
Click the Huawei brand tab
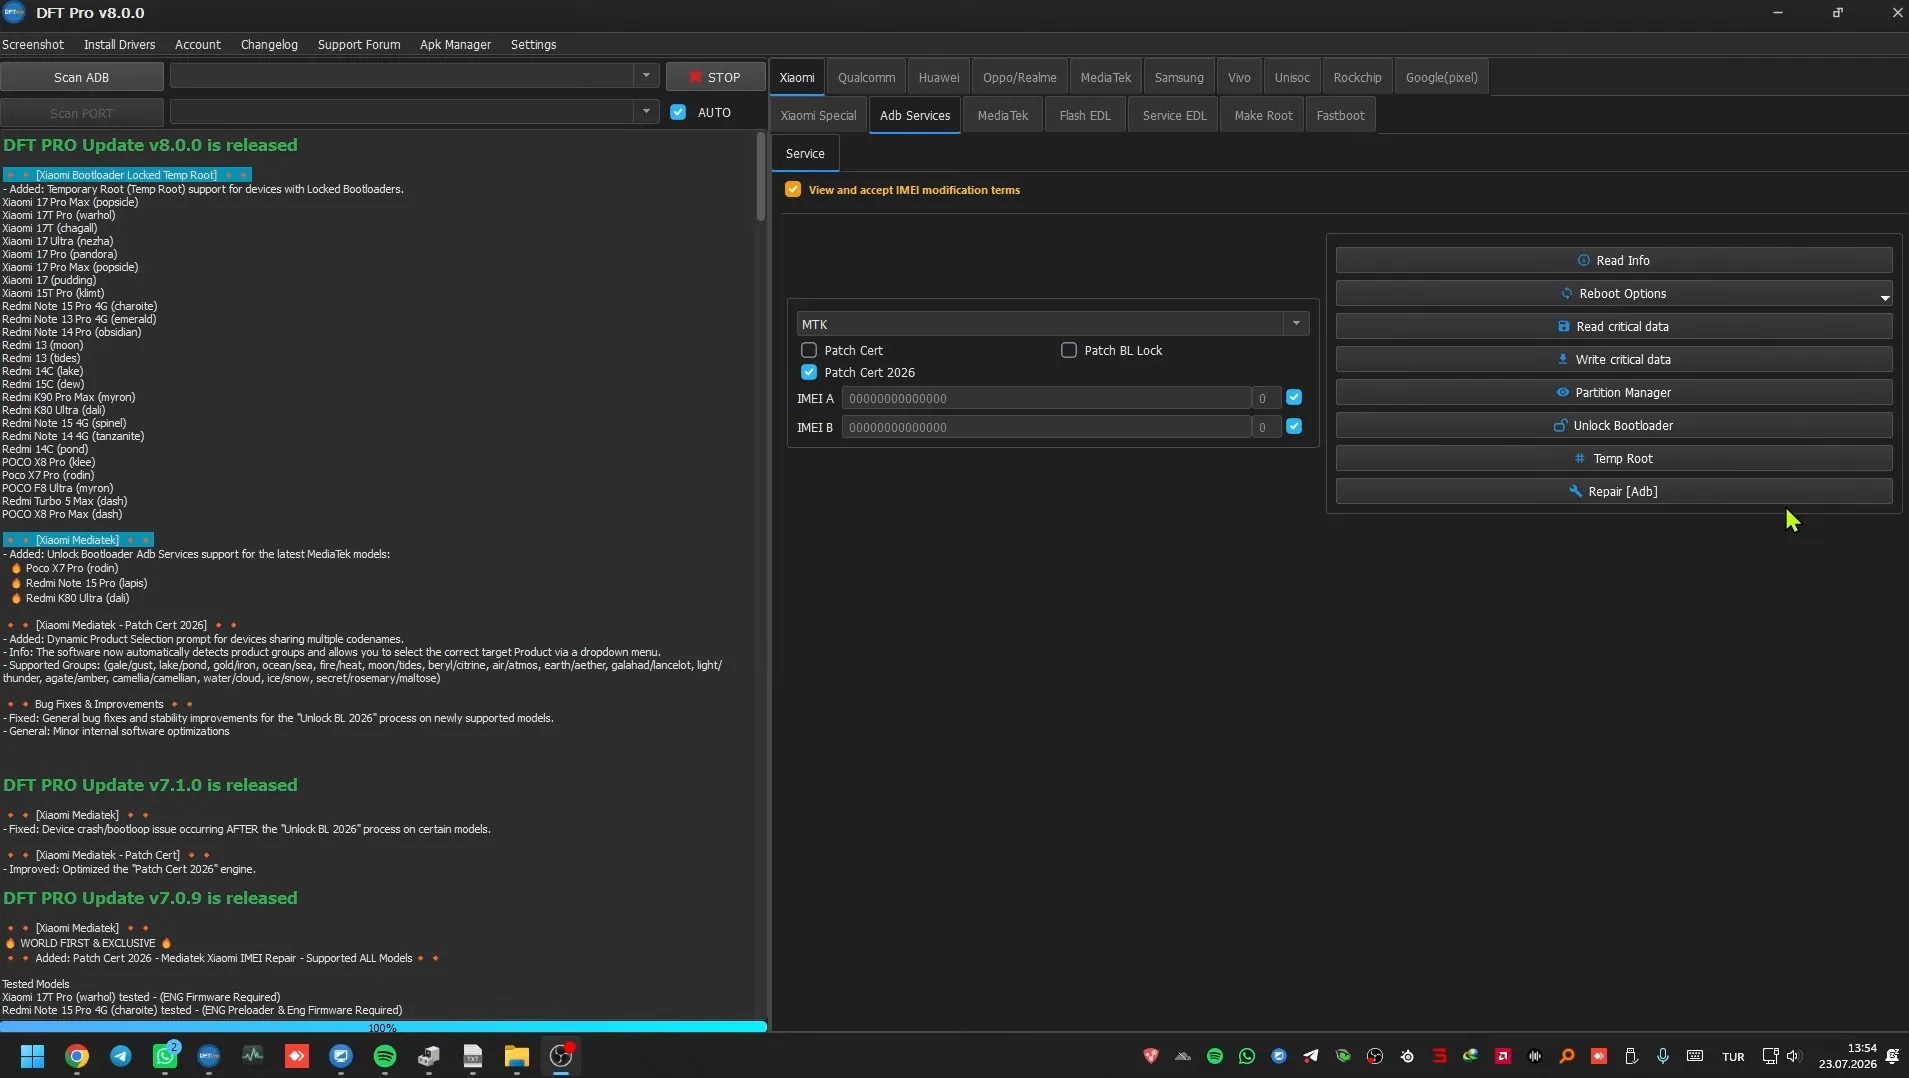click(x=938, y=77)
